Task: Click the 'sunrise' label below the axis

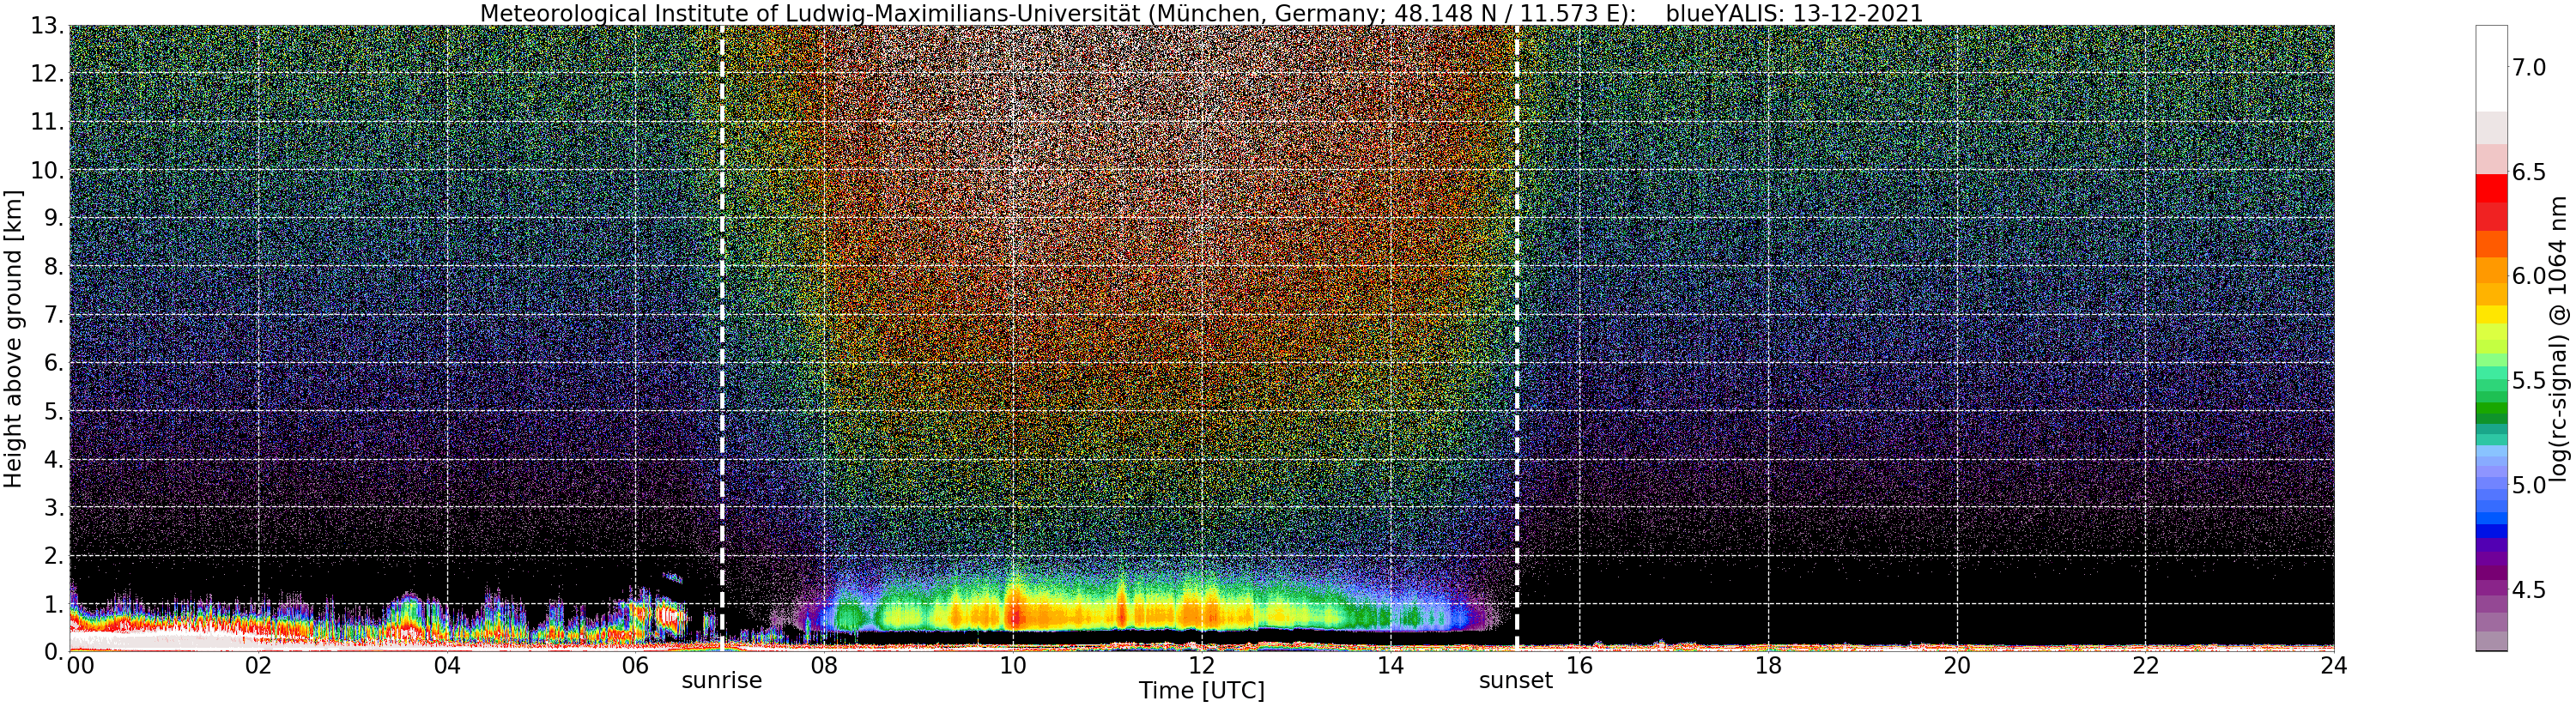Action: point(721,681)
